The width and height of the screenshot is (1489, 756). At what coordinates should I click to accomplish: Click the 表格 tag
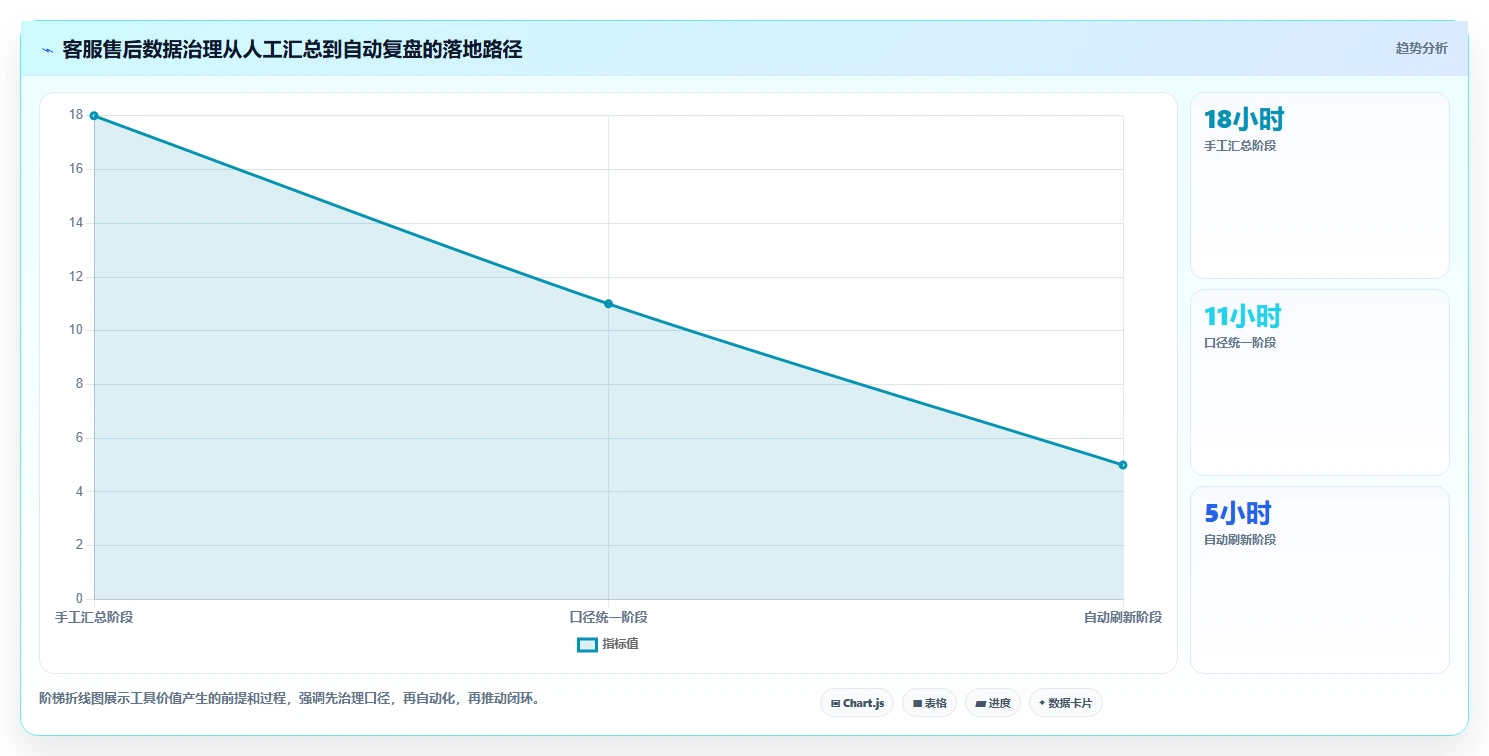tap(929, 703)
